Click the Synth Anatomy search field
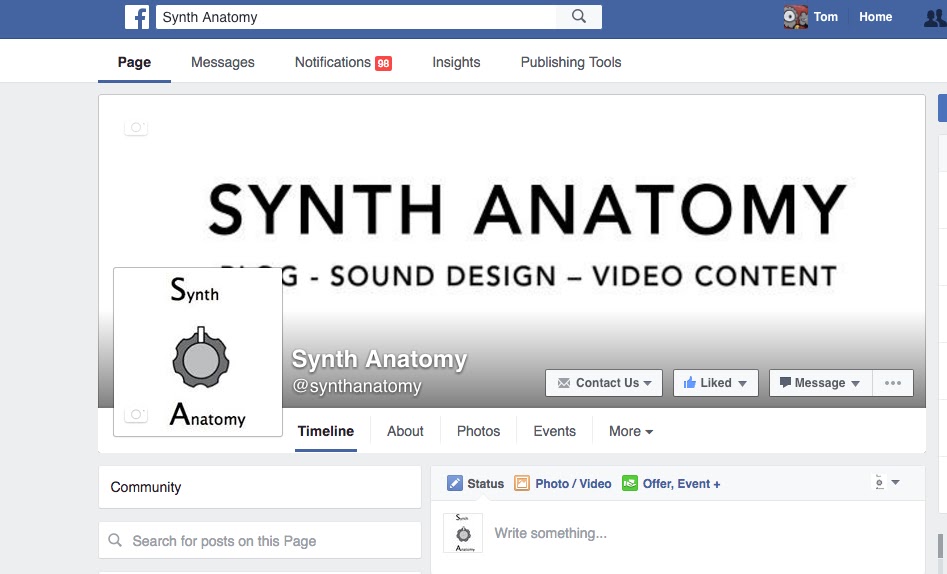Viewport: 947px width, 574px height. tap(356, 17)
